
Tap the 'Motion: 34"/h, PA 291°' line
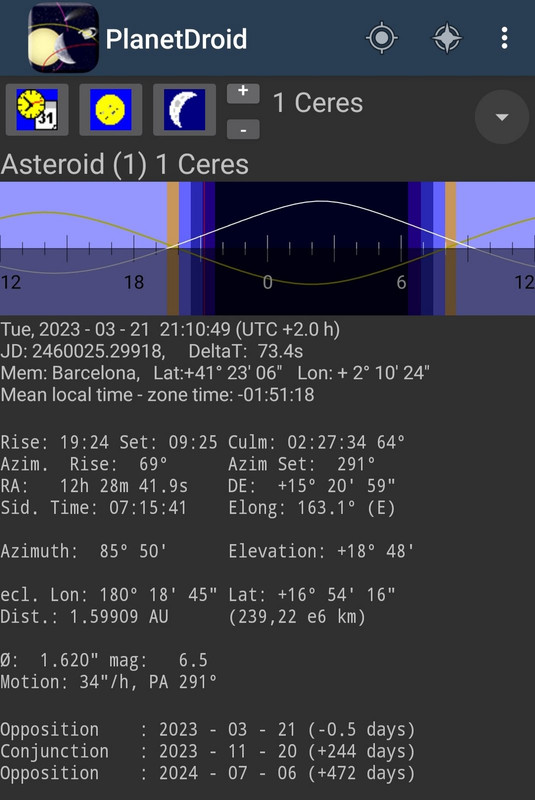pyautogui.click(x=109, y=682)
